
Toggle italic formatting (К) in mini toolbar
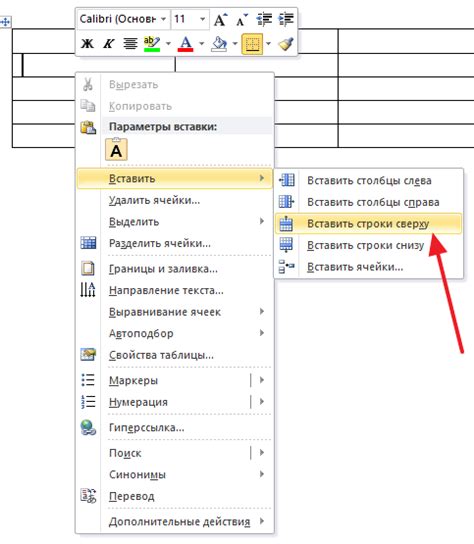click(109, 44)
